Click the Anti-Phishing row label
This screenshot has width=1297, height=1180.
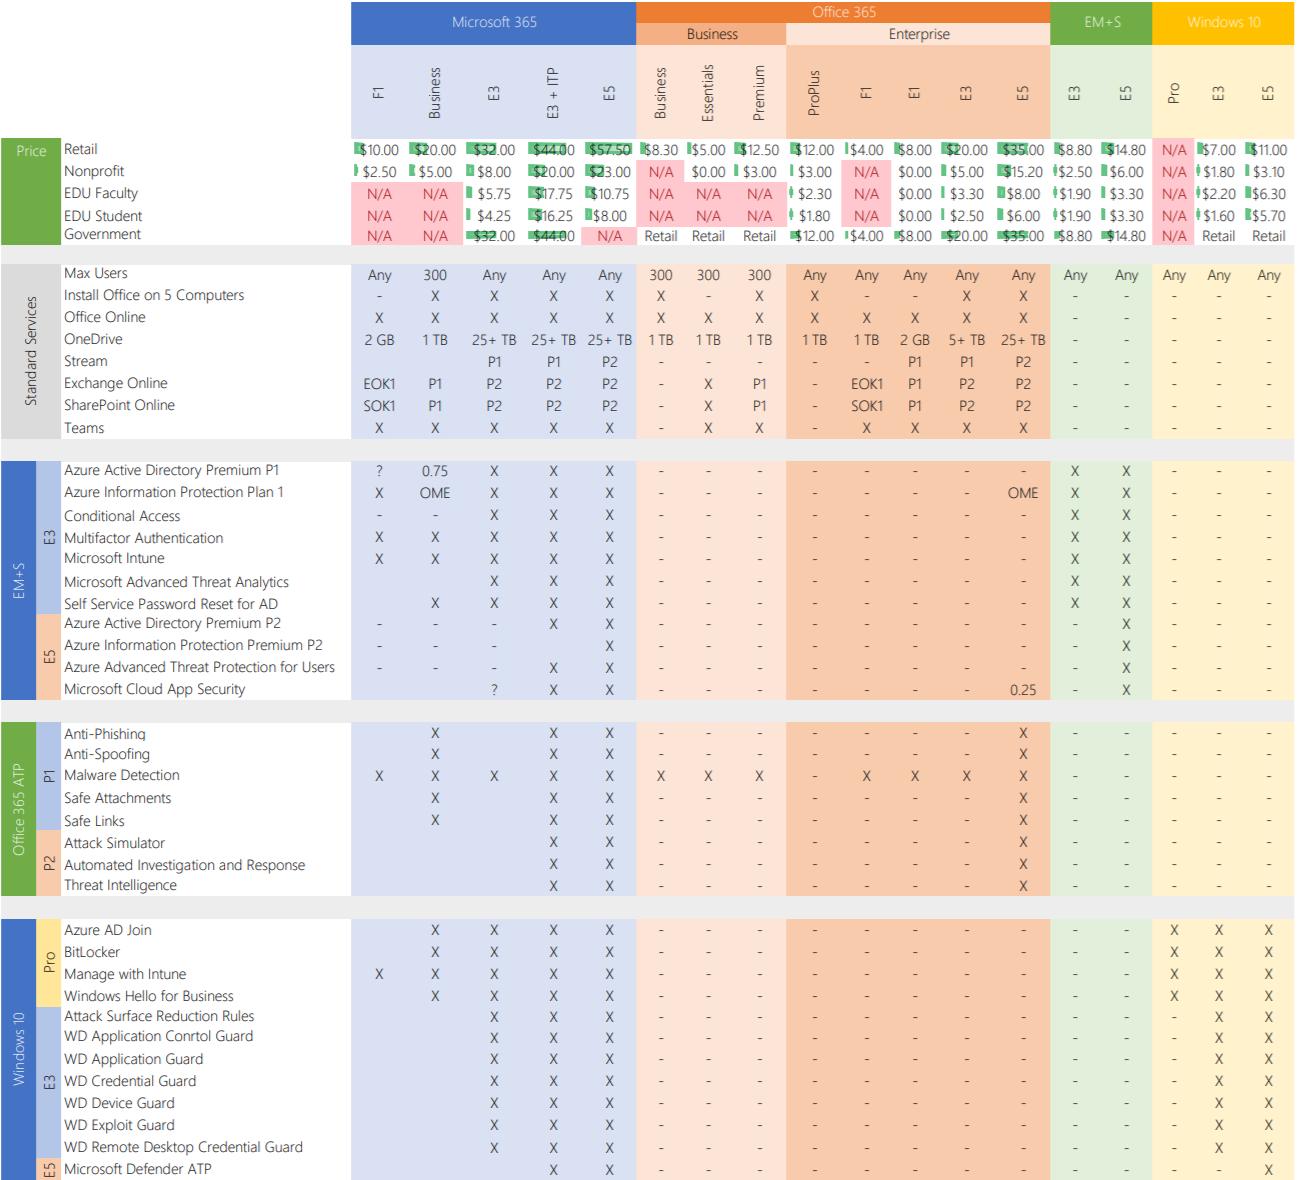[x=105, y=734]
